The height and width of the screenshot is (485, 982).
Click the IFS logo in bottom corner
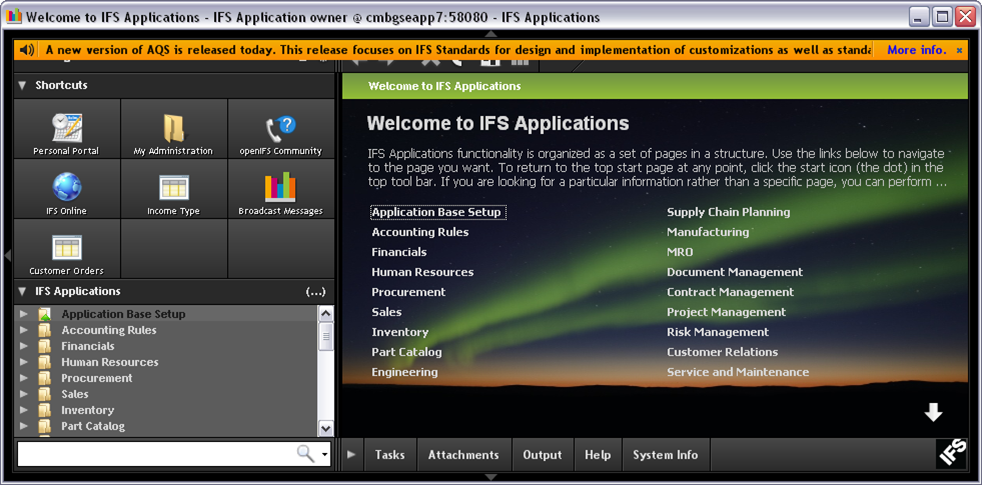(951, 454)
